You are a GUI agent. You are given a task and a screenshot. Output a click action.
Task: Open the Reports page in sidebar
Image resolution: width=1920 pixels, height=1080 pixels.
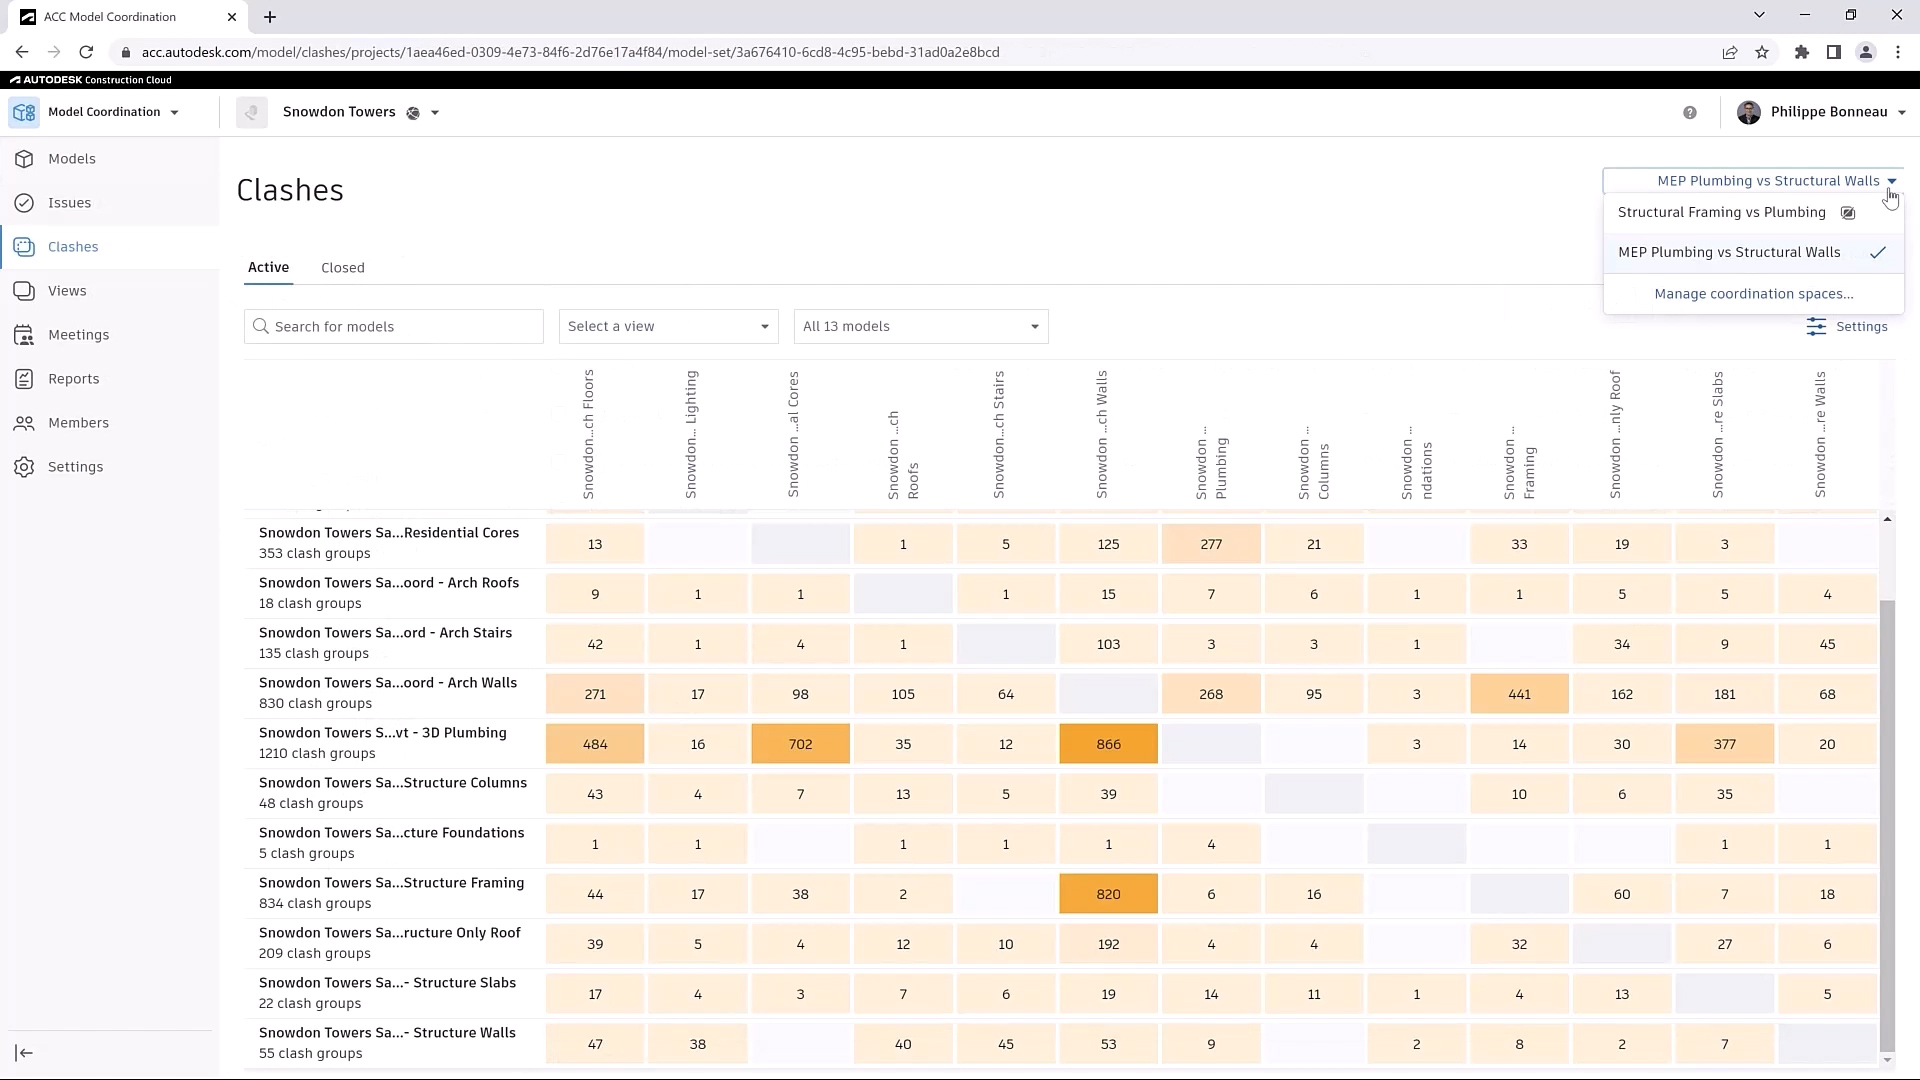click(x=73, y=379)
